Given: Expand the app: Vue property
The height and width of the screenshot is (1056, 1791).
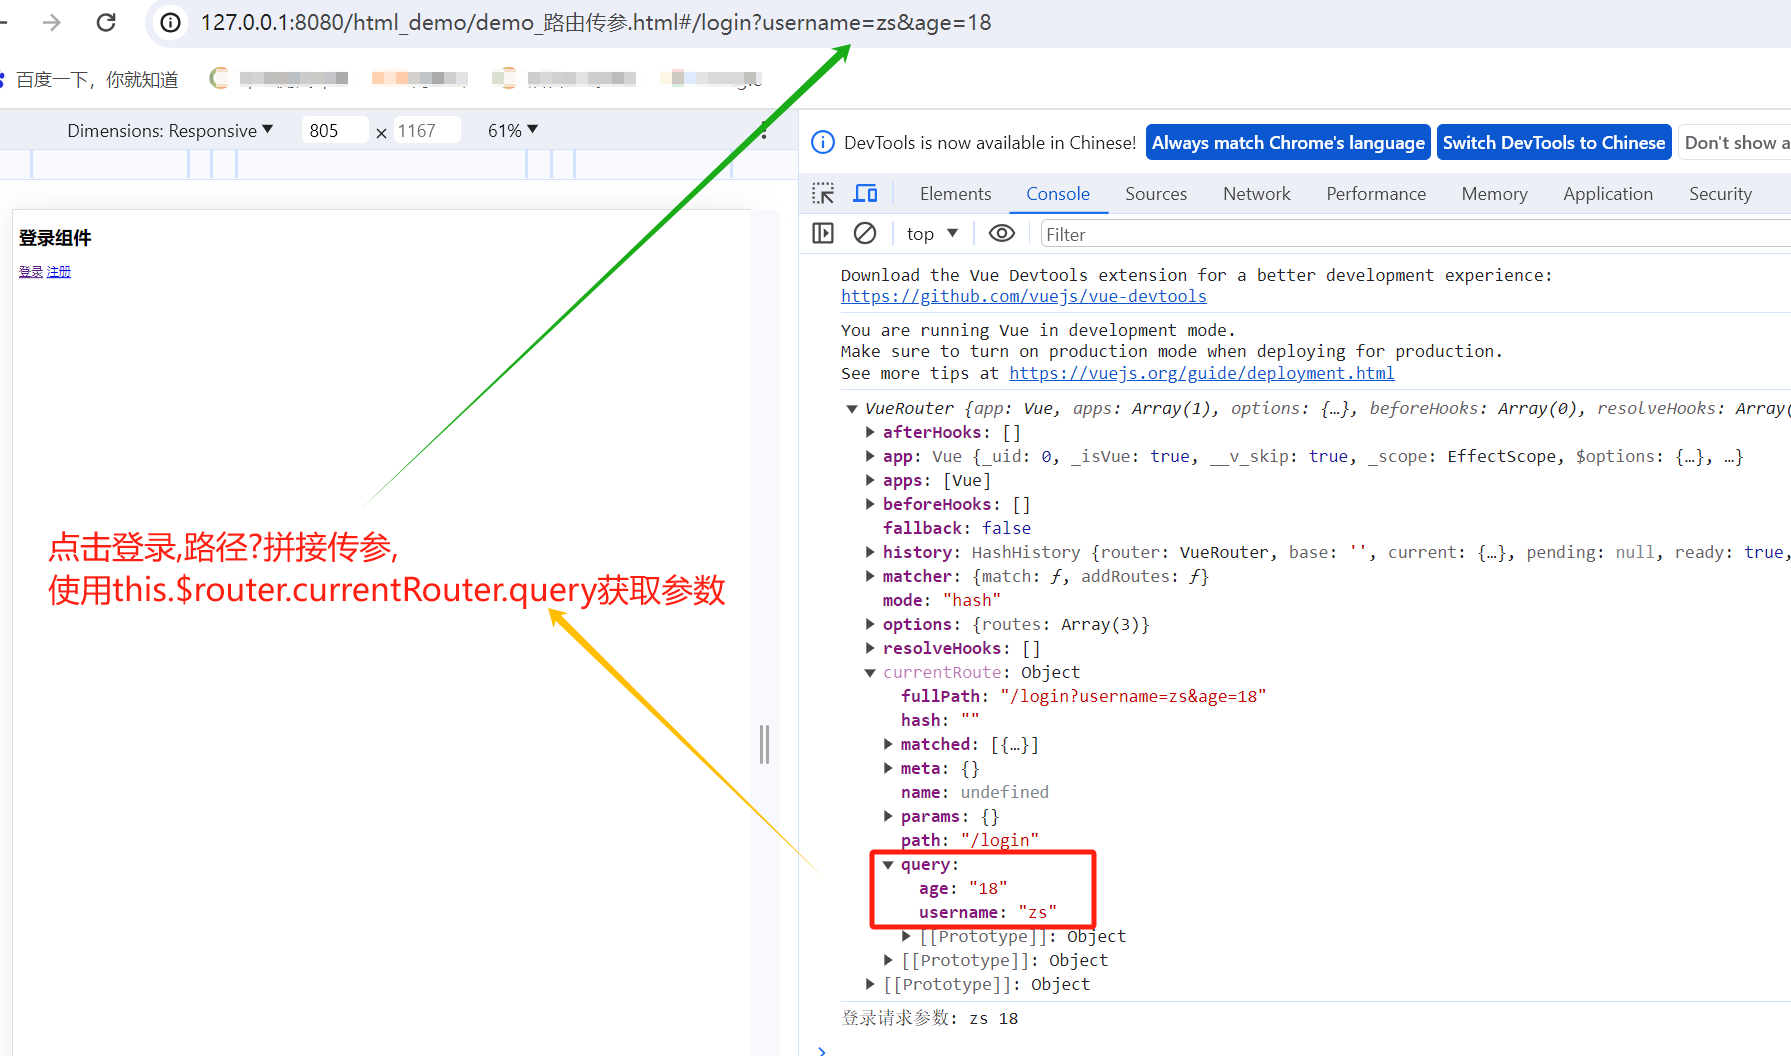Looking at the screenshot, I should click(x=870, y=456).
